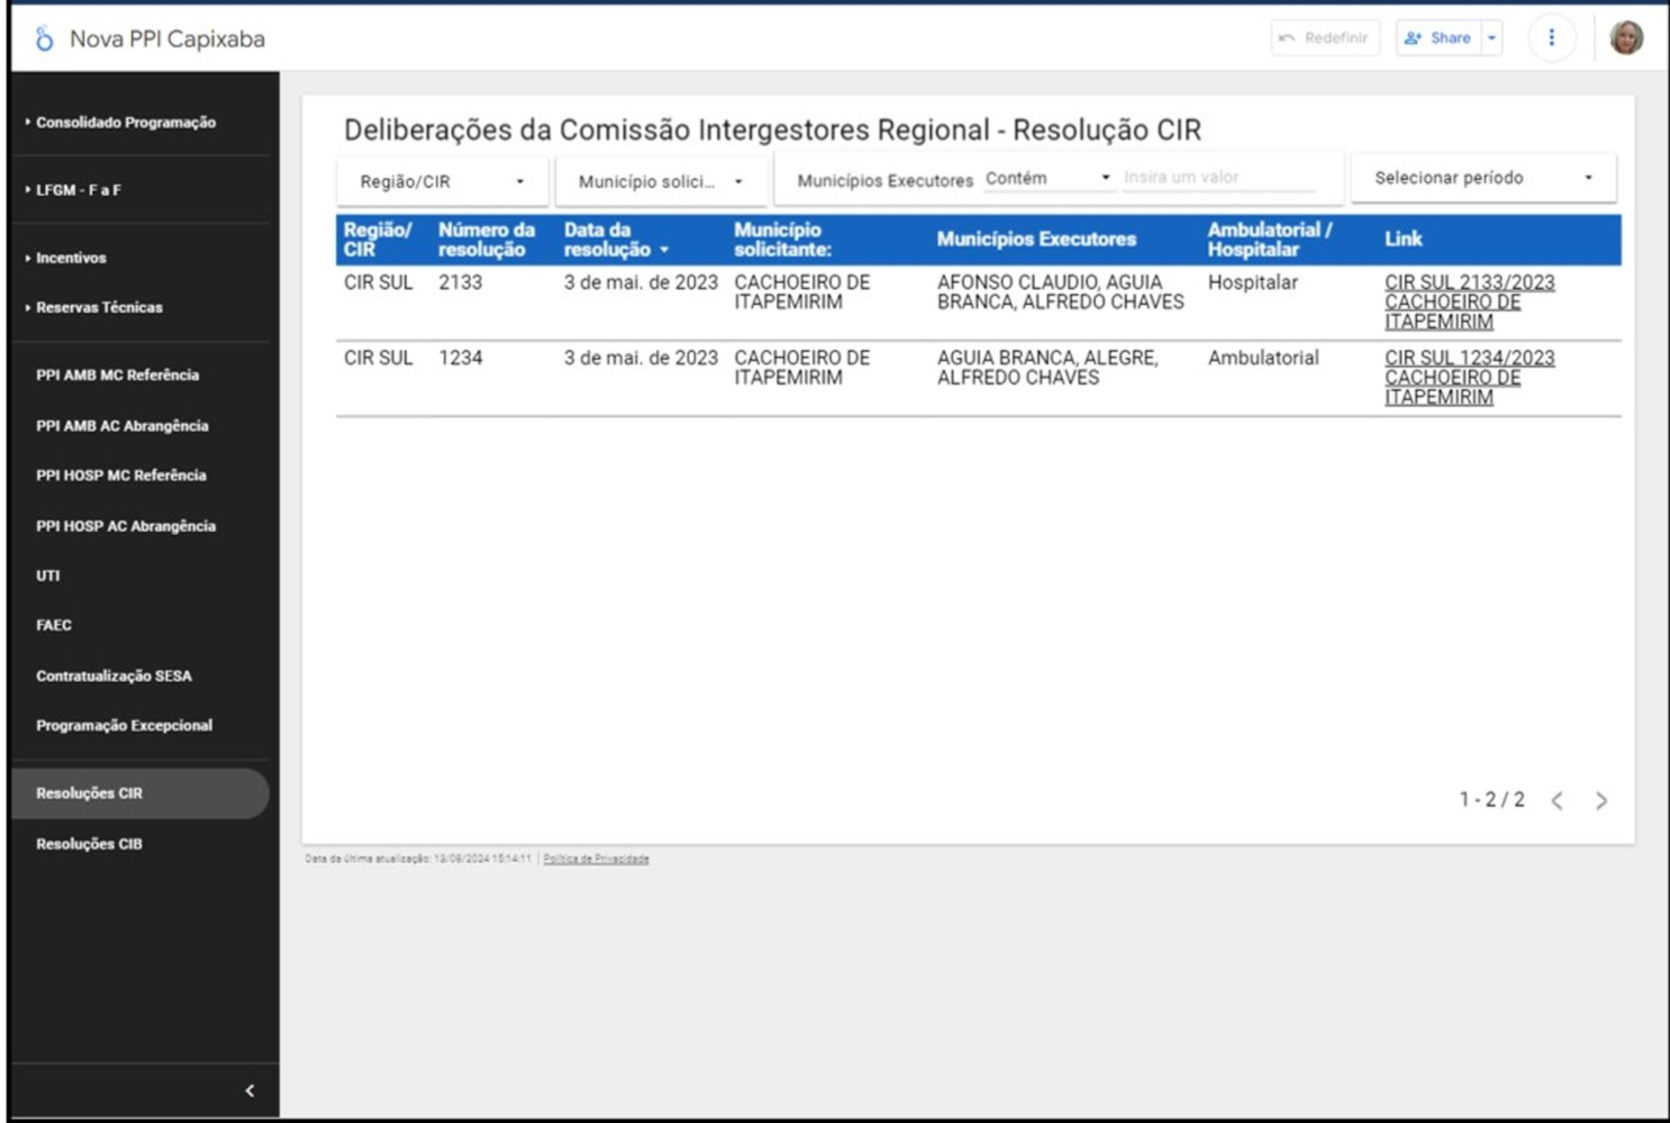Change the Contém match condition dropdown

1047,178
